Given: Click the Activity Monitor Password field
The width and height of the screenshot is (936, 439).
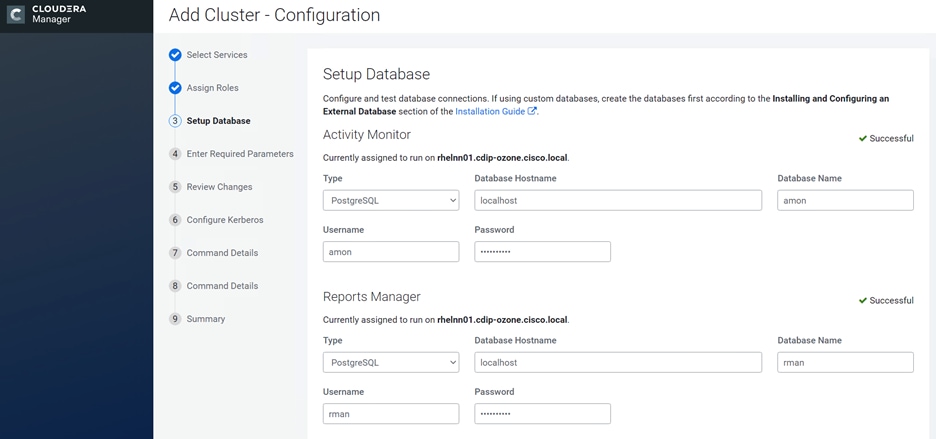Looking at the screenshot, I should (x=543, y=251).
